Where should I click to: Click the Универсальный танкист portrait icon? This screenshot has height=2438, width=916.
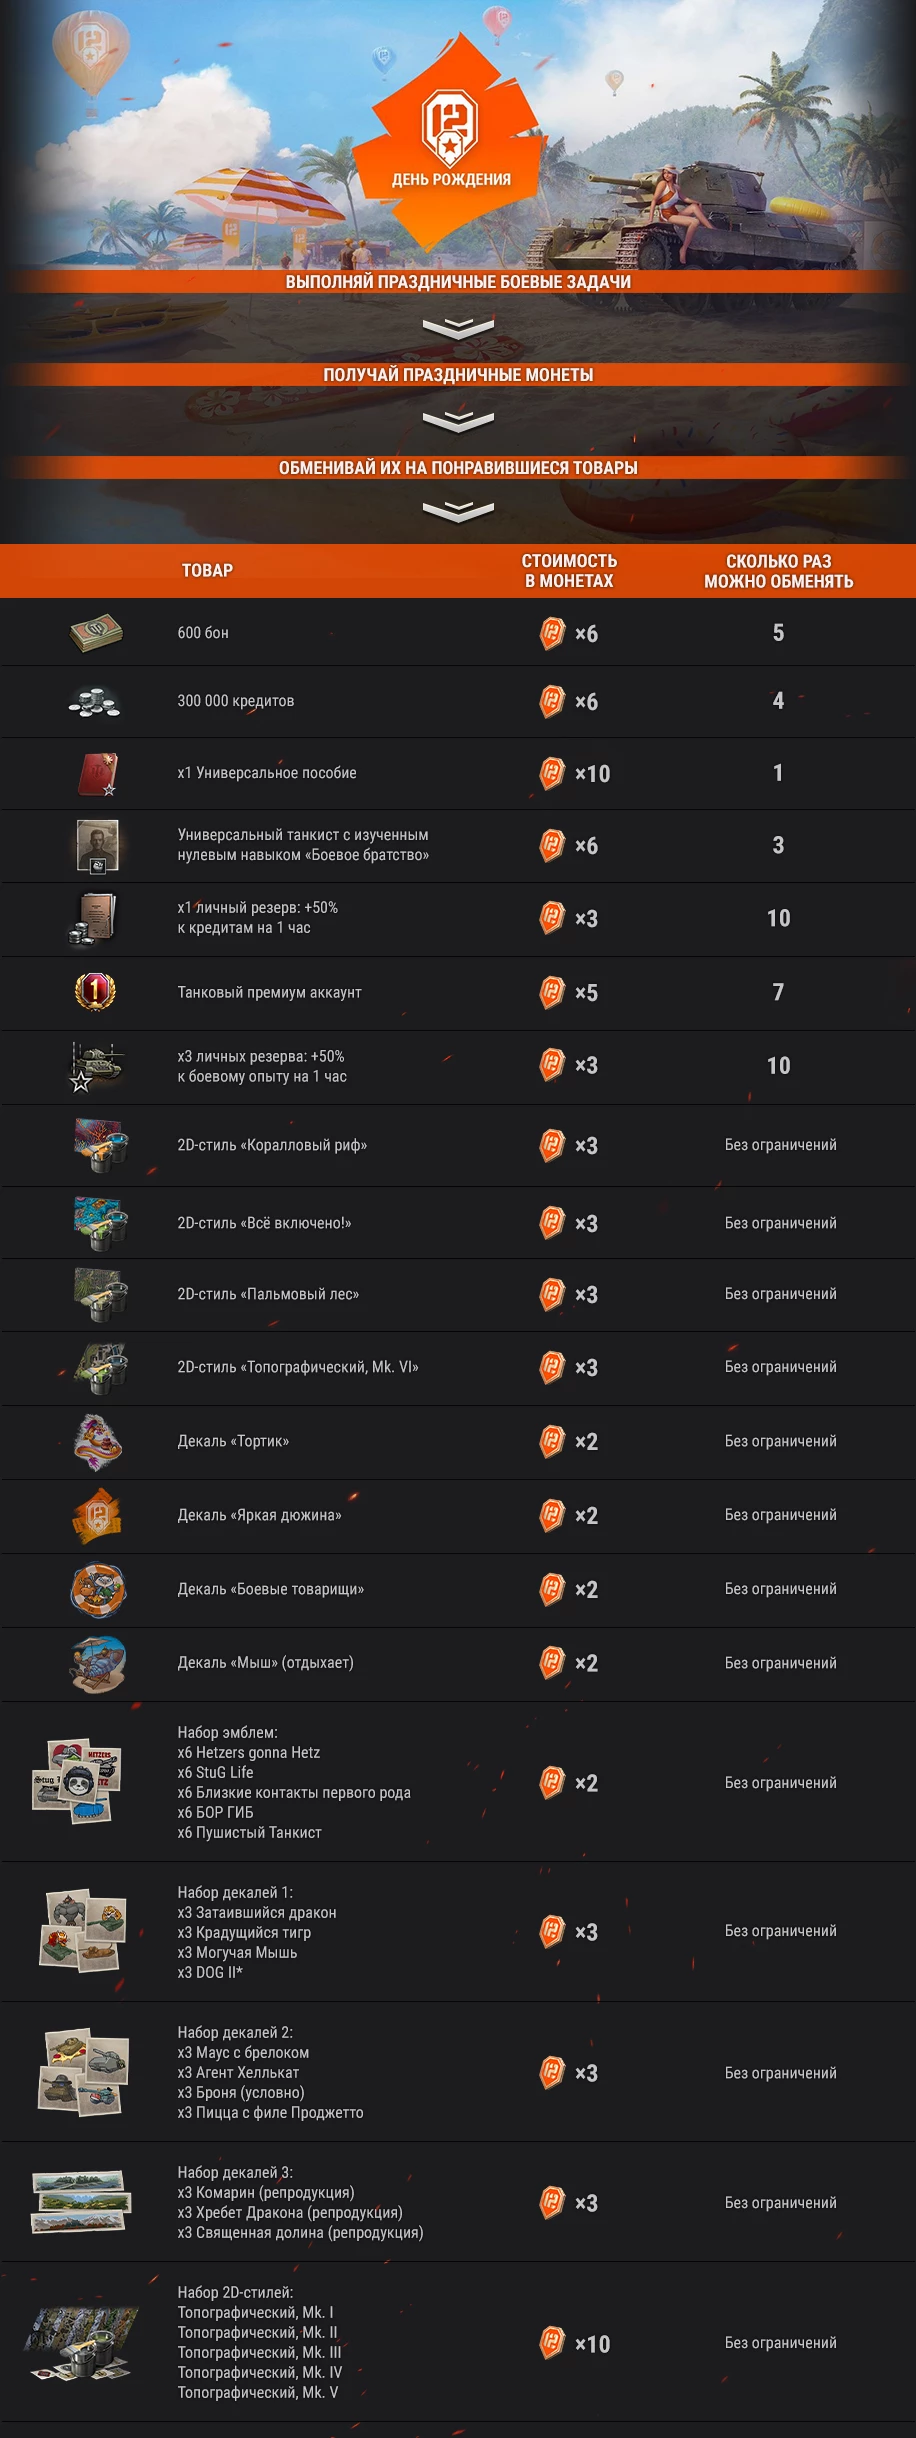coord(97,846)
